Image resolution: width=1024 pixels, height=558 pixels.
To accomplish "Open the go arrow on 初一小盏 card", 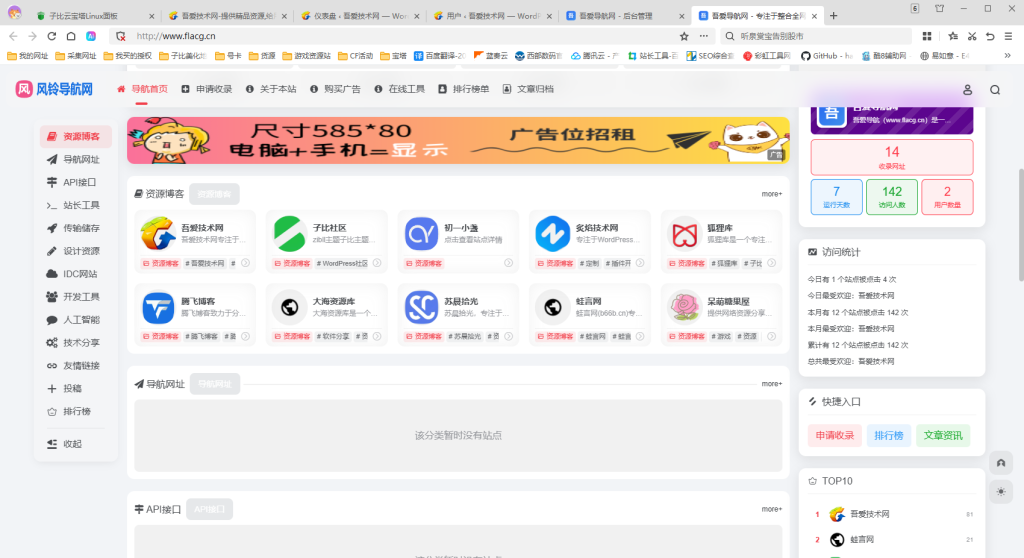I will [508, 263].
